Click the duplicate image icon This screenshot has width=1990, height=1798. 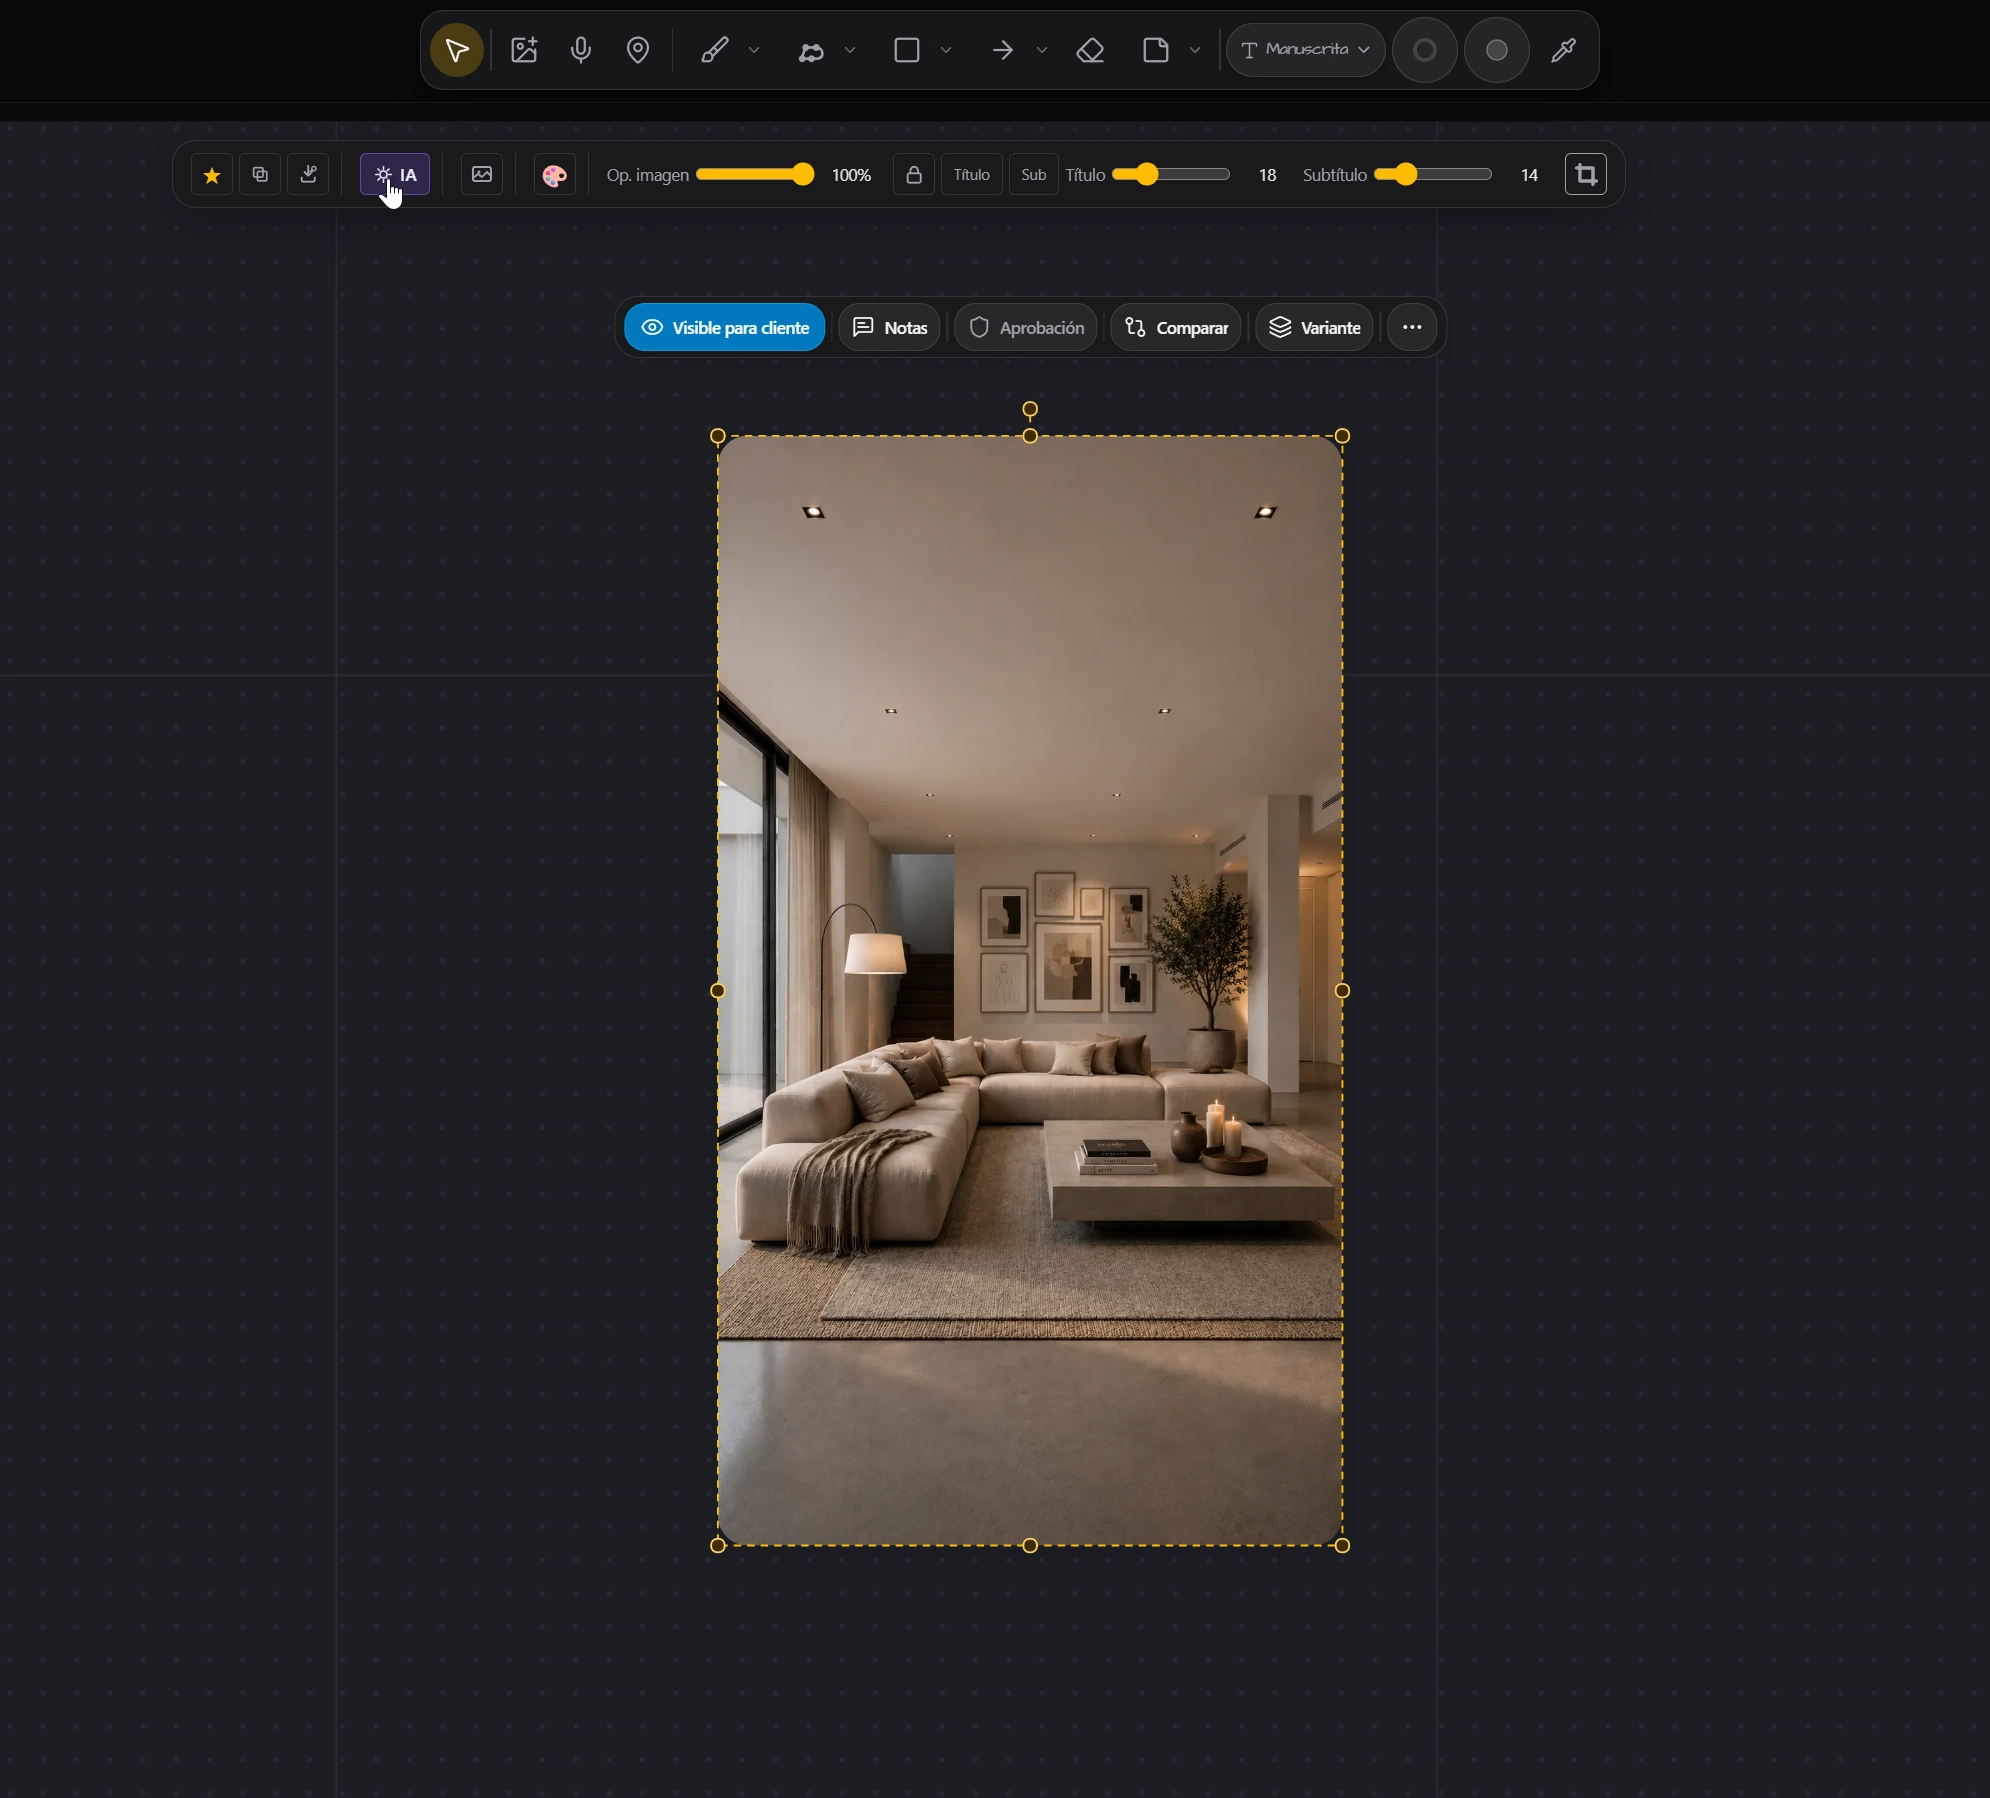pyautogui.click(x=260, y=175)
